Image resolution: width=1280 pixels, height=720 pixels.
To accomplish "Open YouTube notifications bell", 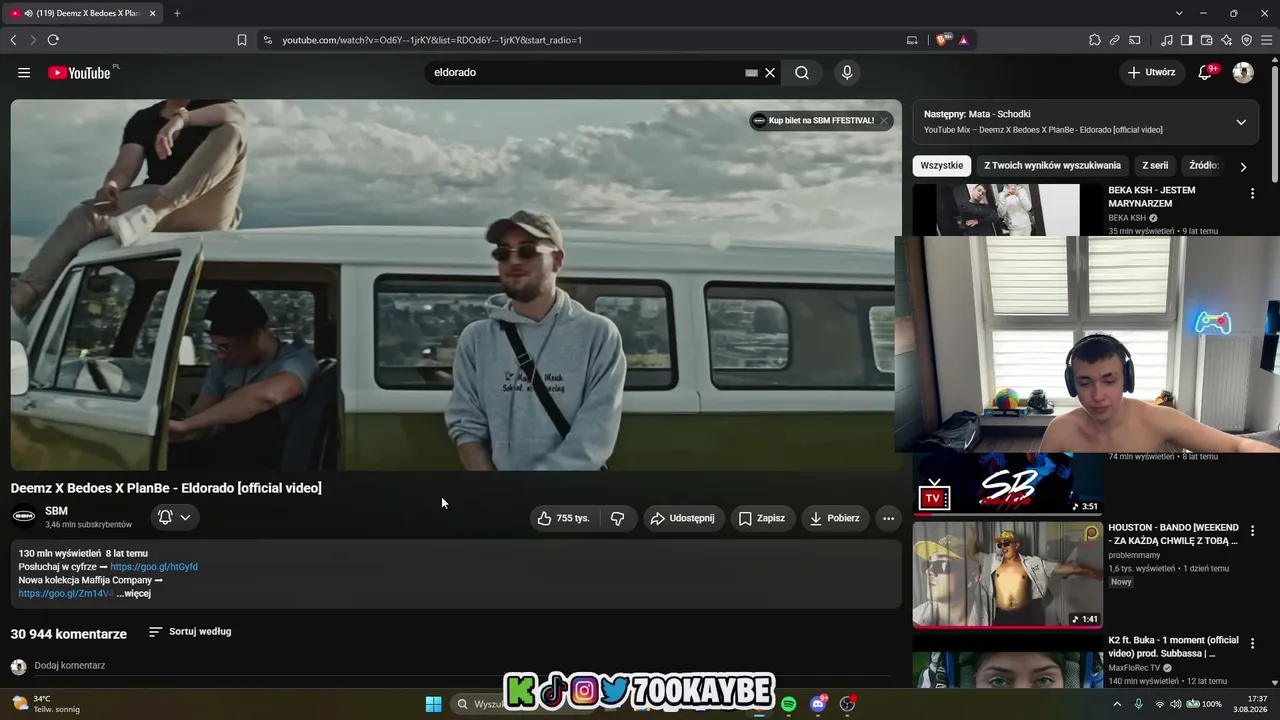I will coord(1206,72).
